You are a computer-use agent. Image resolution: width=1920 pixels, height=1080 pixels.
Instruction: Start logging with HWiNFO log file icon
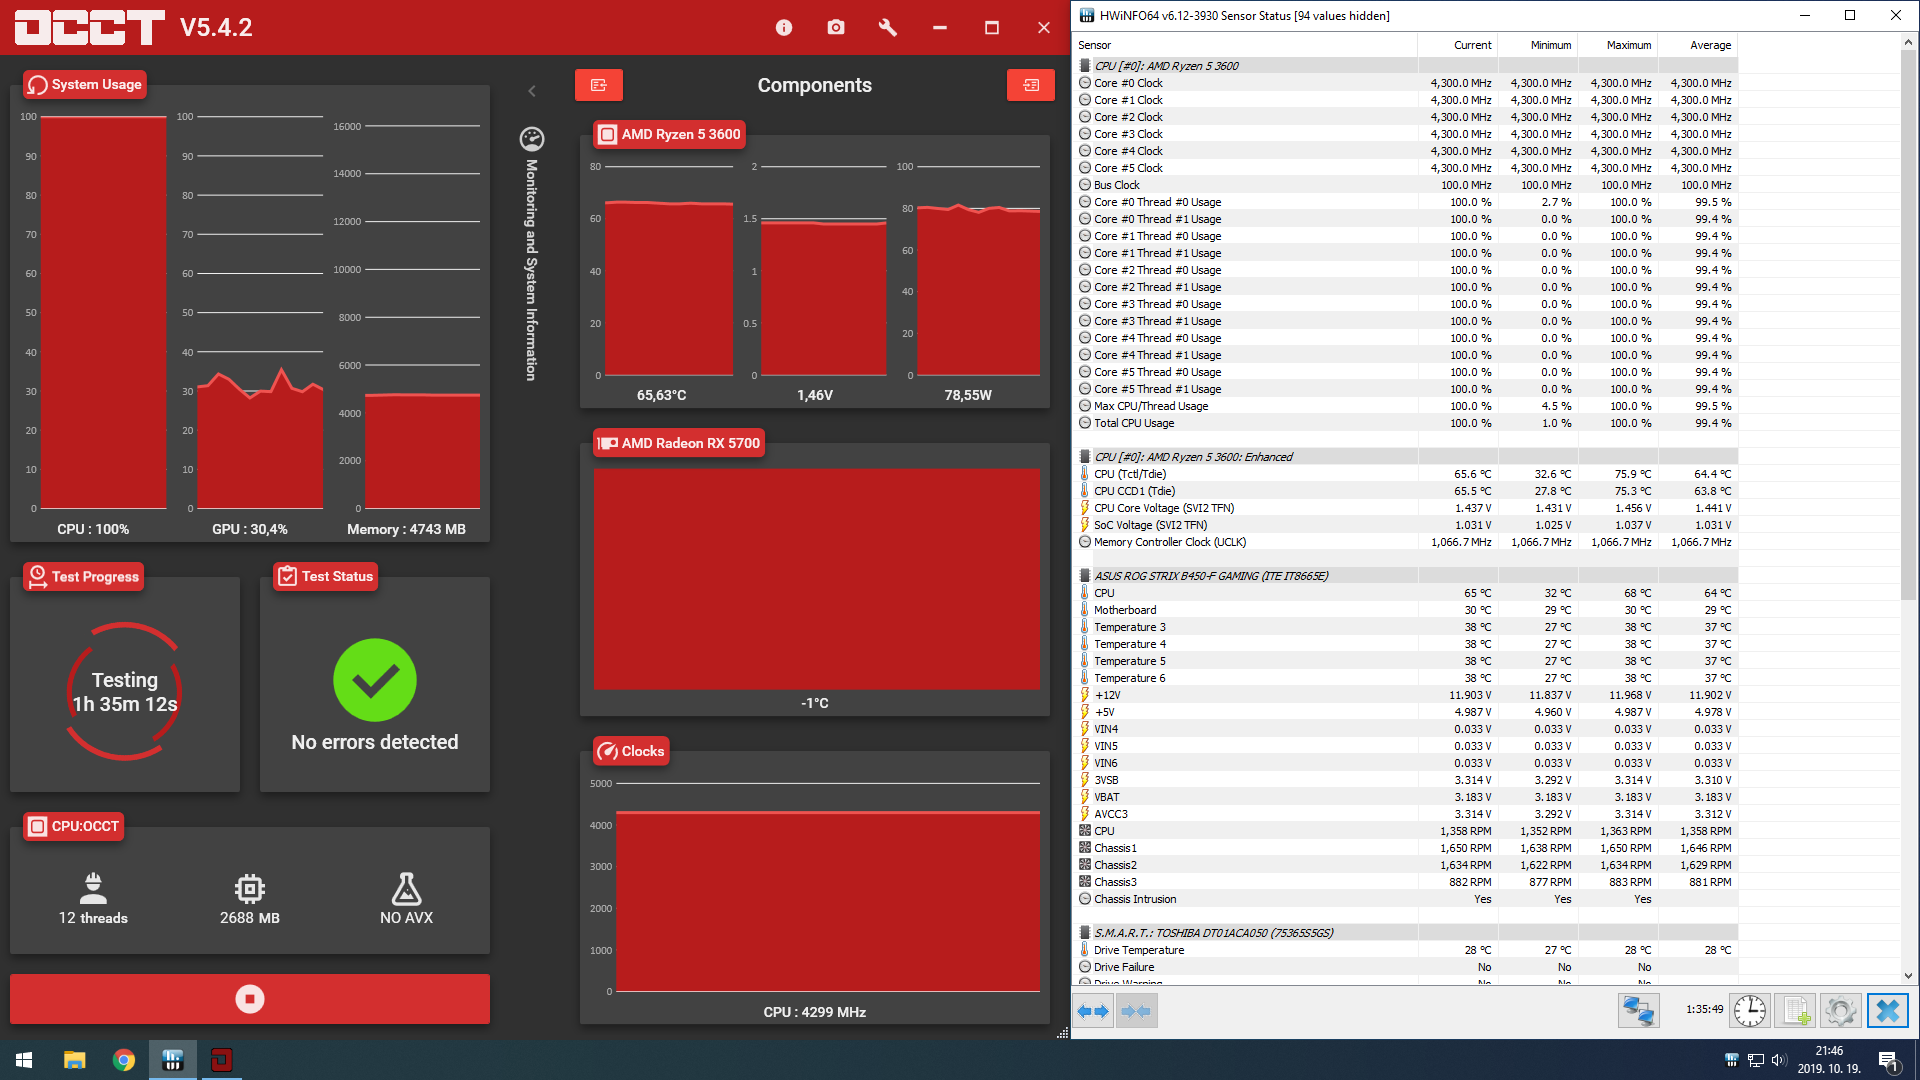pyautogui.click(x=1795, y=1012)
